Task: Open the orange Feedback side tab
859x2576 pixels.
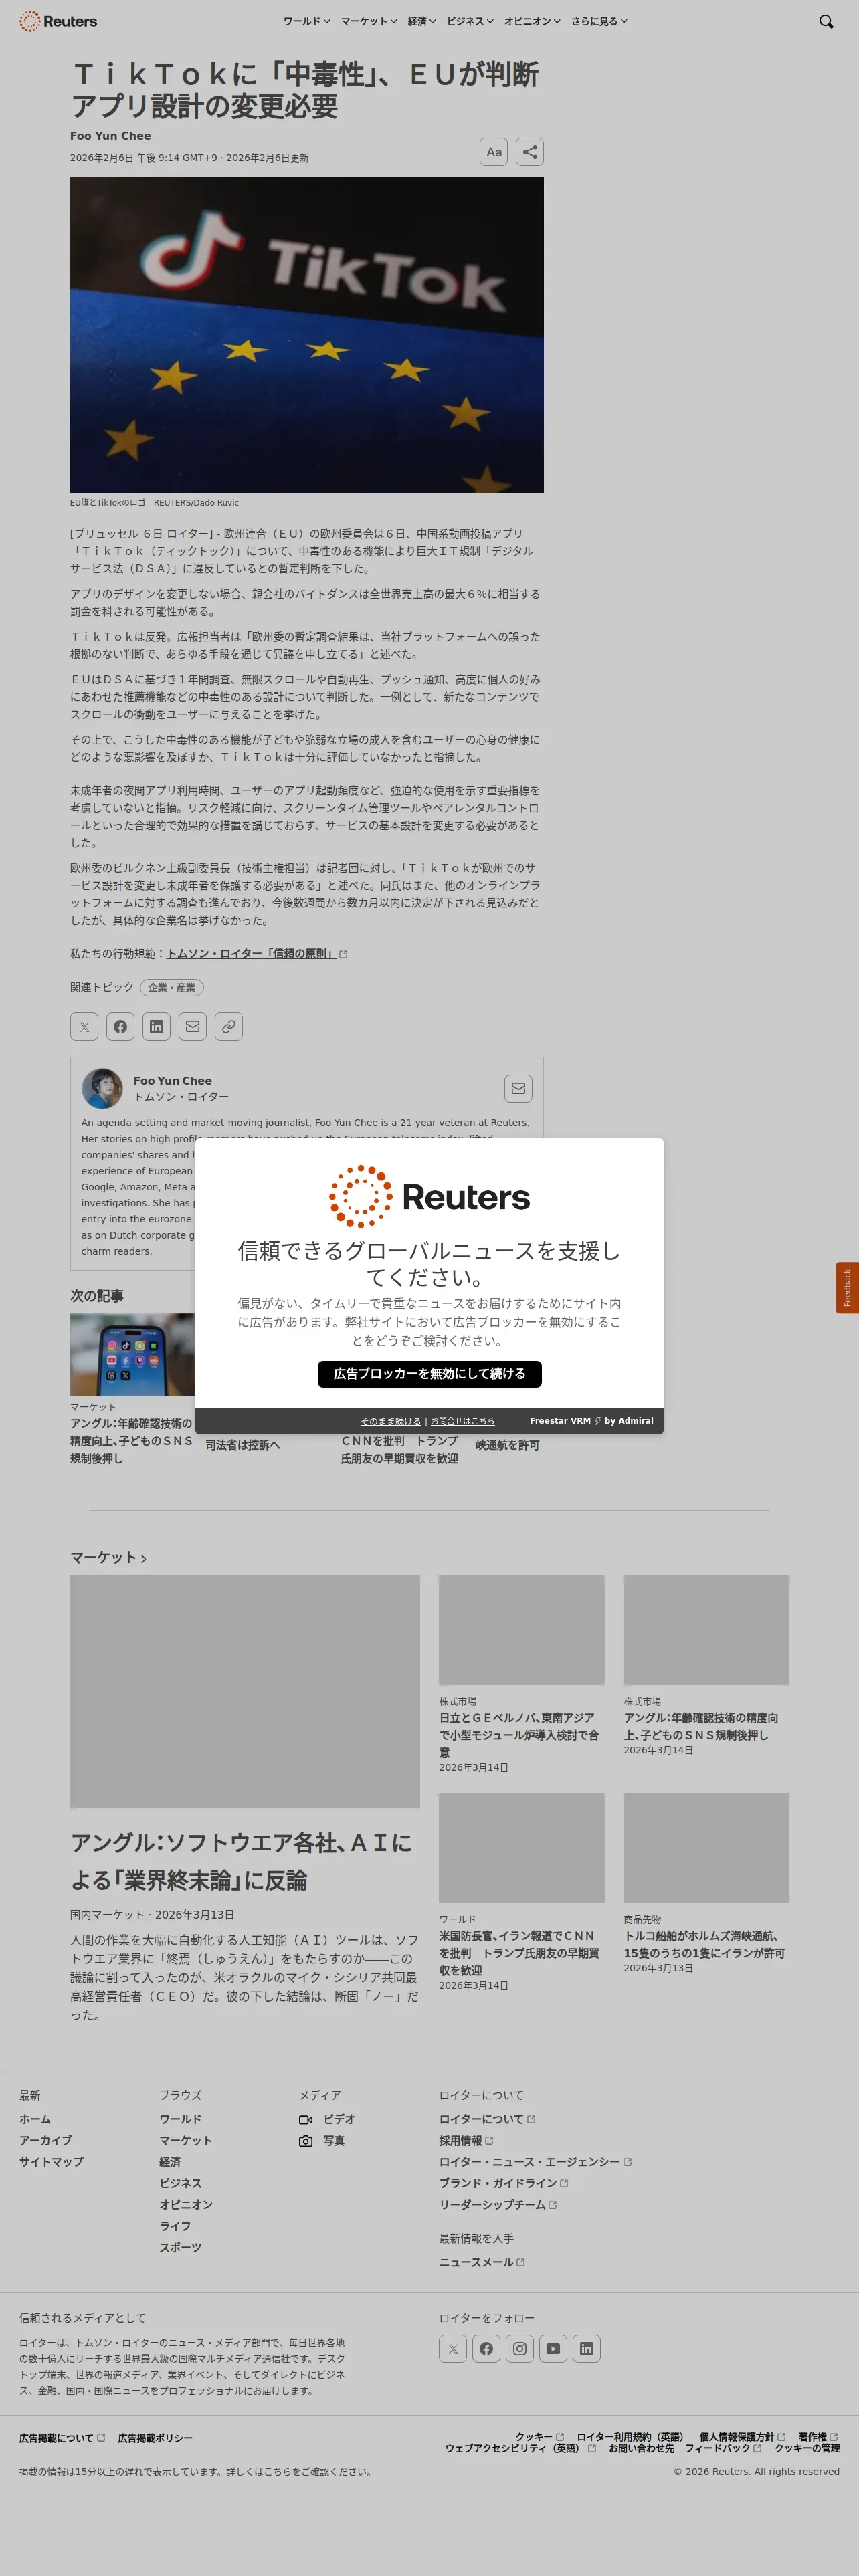Action: tap(847, 1288)
